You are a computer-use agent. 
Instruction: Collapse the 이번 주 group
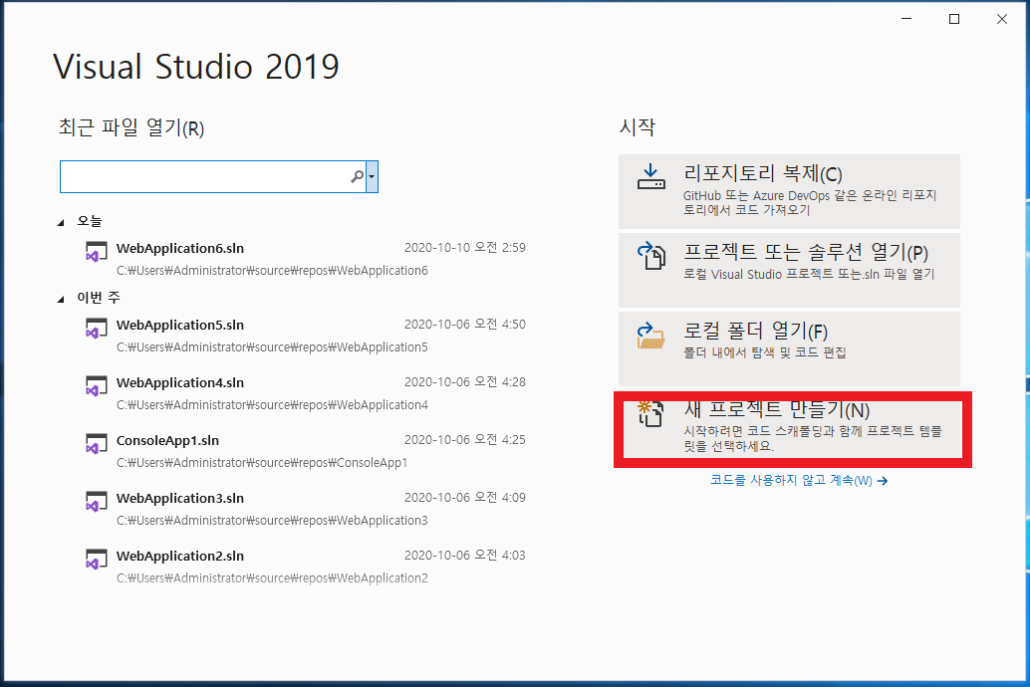(x=61, y=299)
